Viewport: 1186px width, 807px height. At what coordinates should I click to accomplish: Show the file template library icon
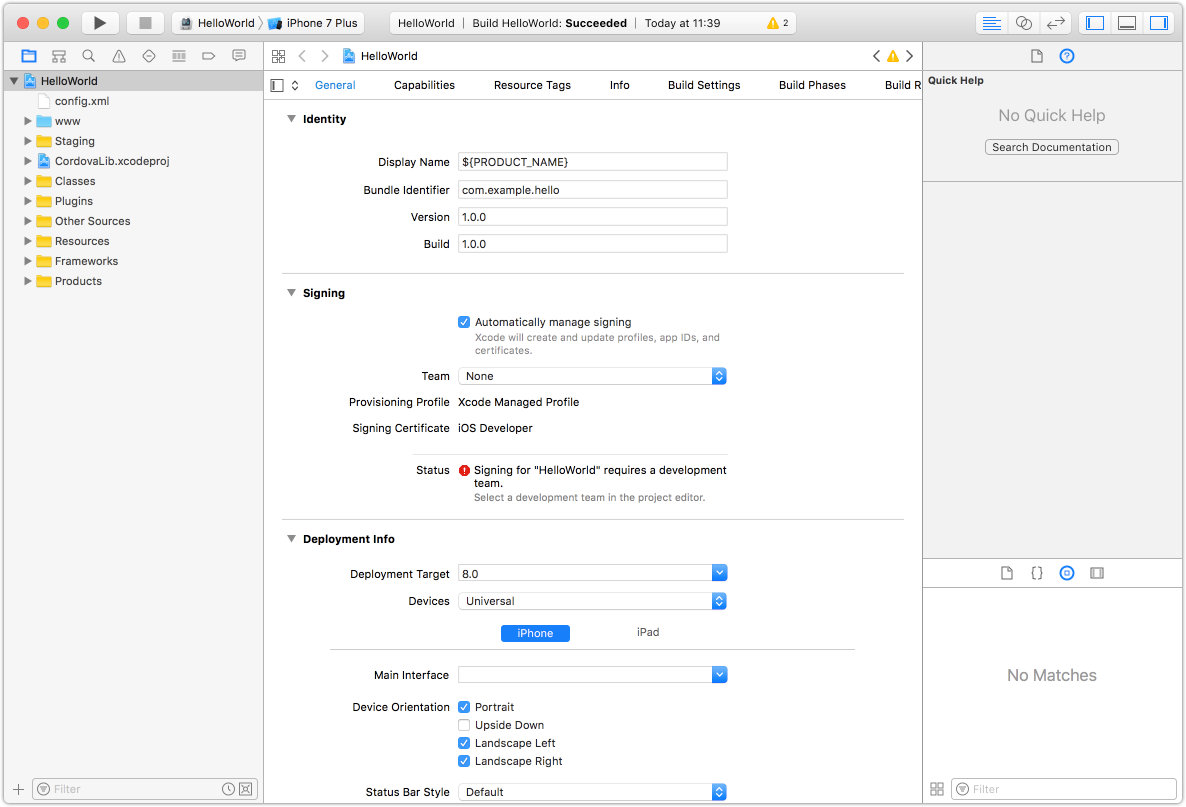[x=1007, y=573]
